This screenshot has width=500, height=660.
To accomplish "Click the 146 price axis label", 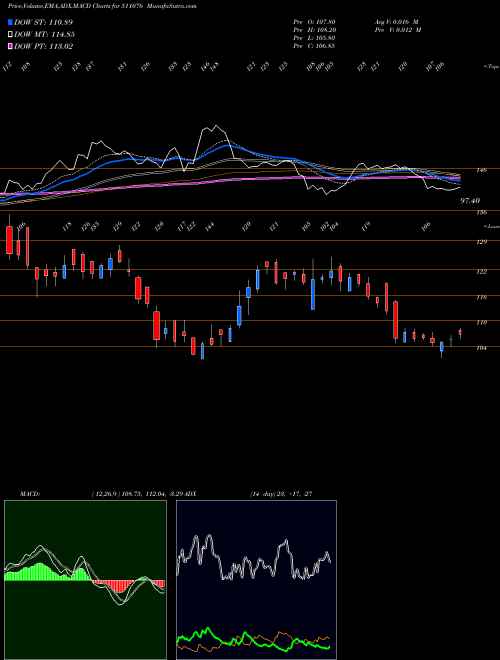I will 482,170.
